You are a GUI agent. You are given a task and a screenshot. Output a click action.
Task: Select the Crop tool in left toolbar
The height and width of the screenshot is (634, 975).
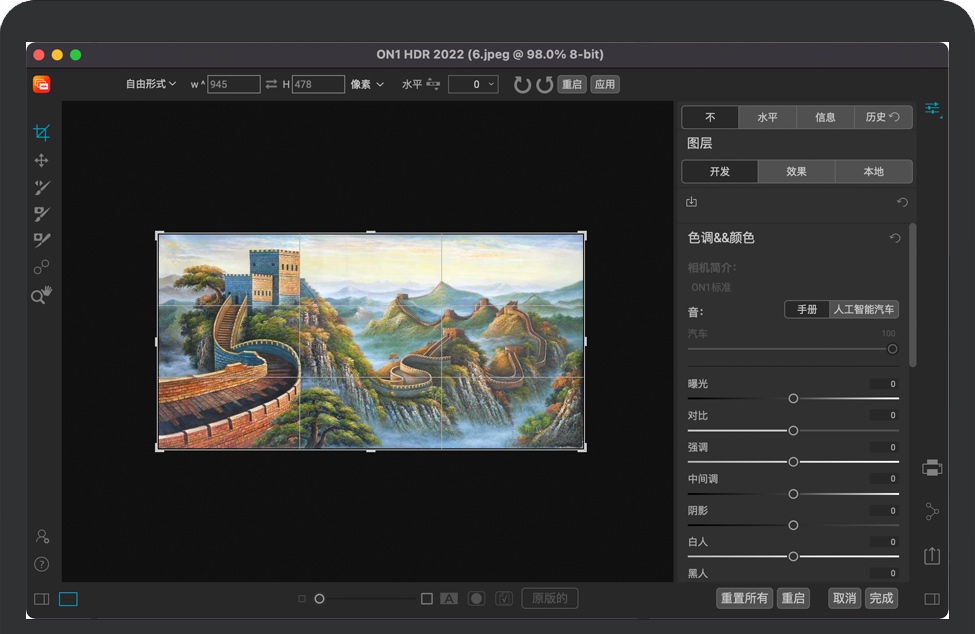[41, 133]
